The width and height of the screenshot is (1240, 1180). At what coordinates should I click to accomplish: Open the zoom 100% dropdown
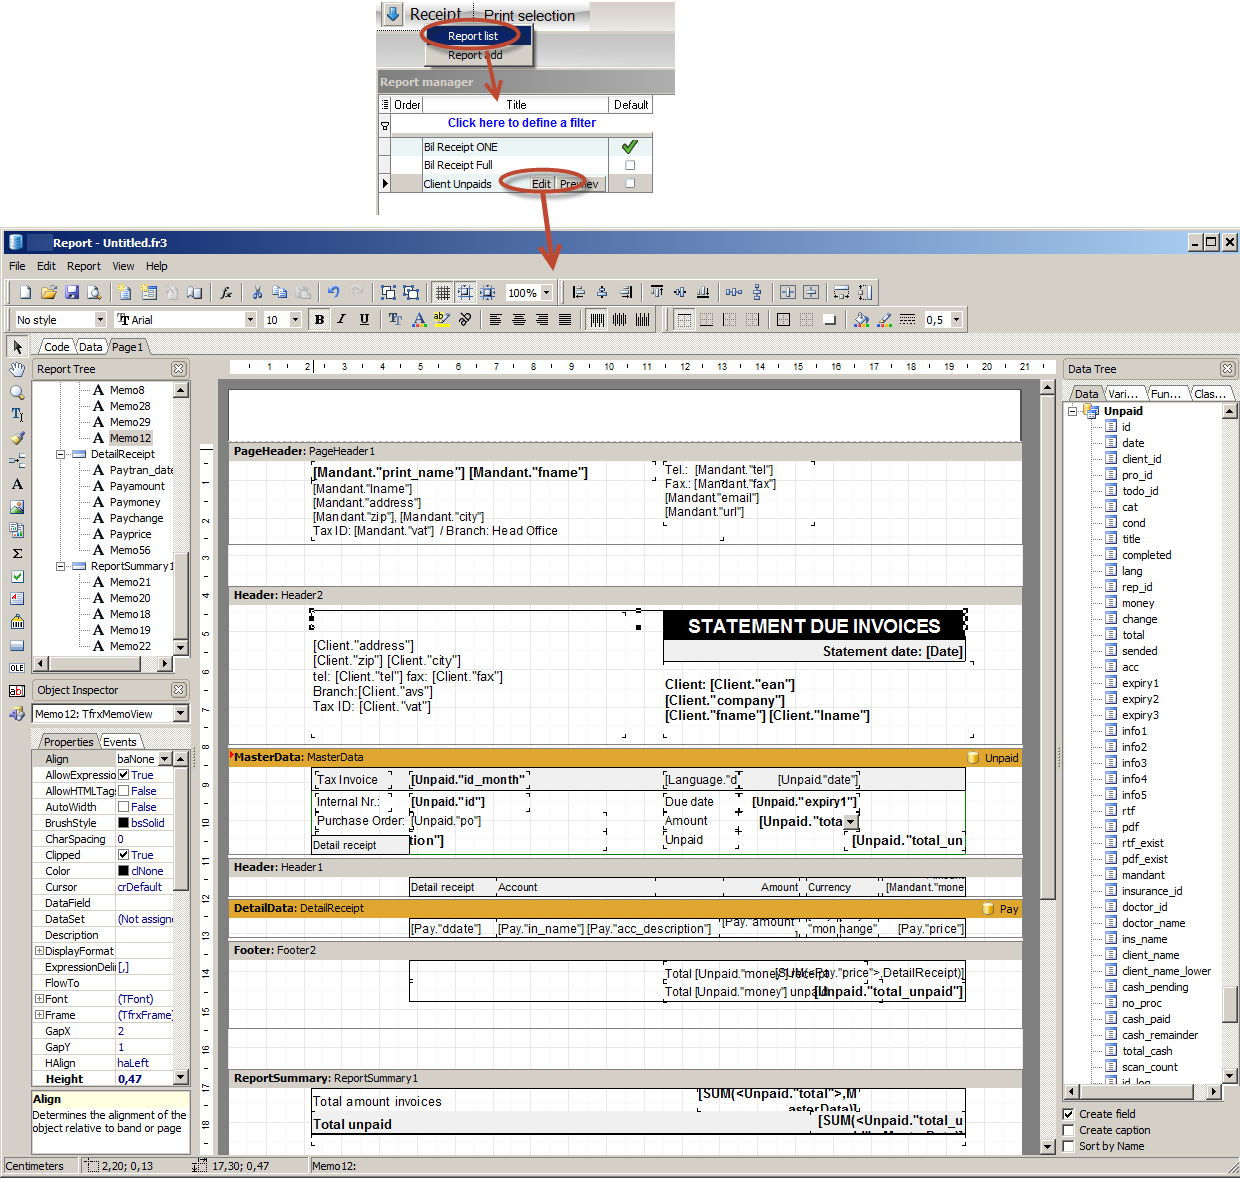548,293
